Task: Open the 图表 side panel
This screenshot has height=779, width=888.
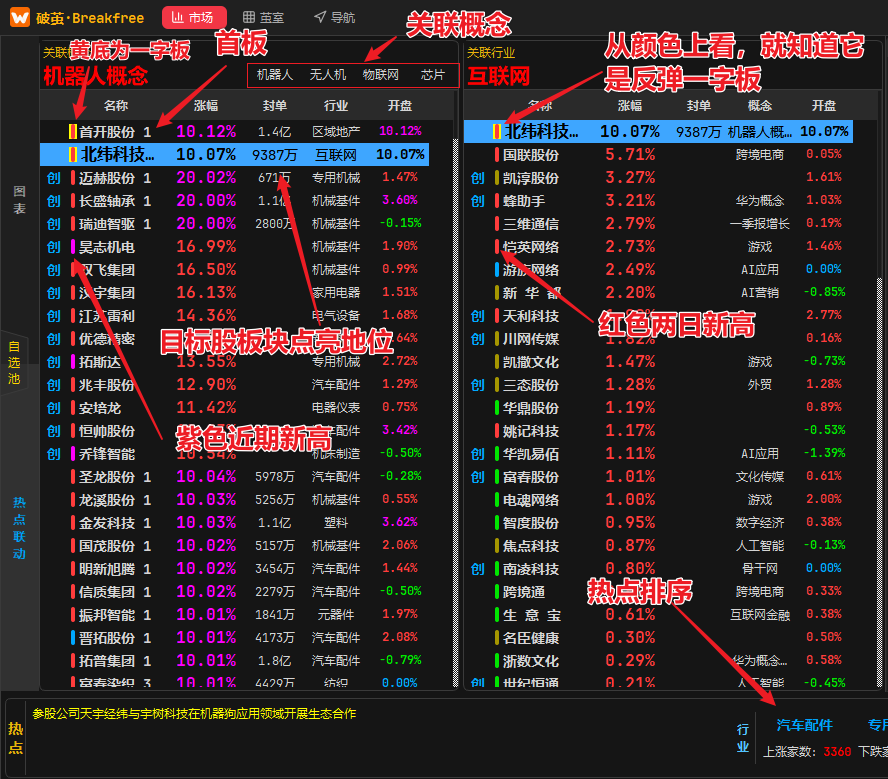Action: click(x=19, y=200)
